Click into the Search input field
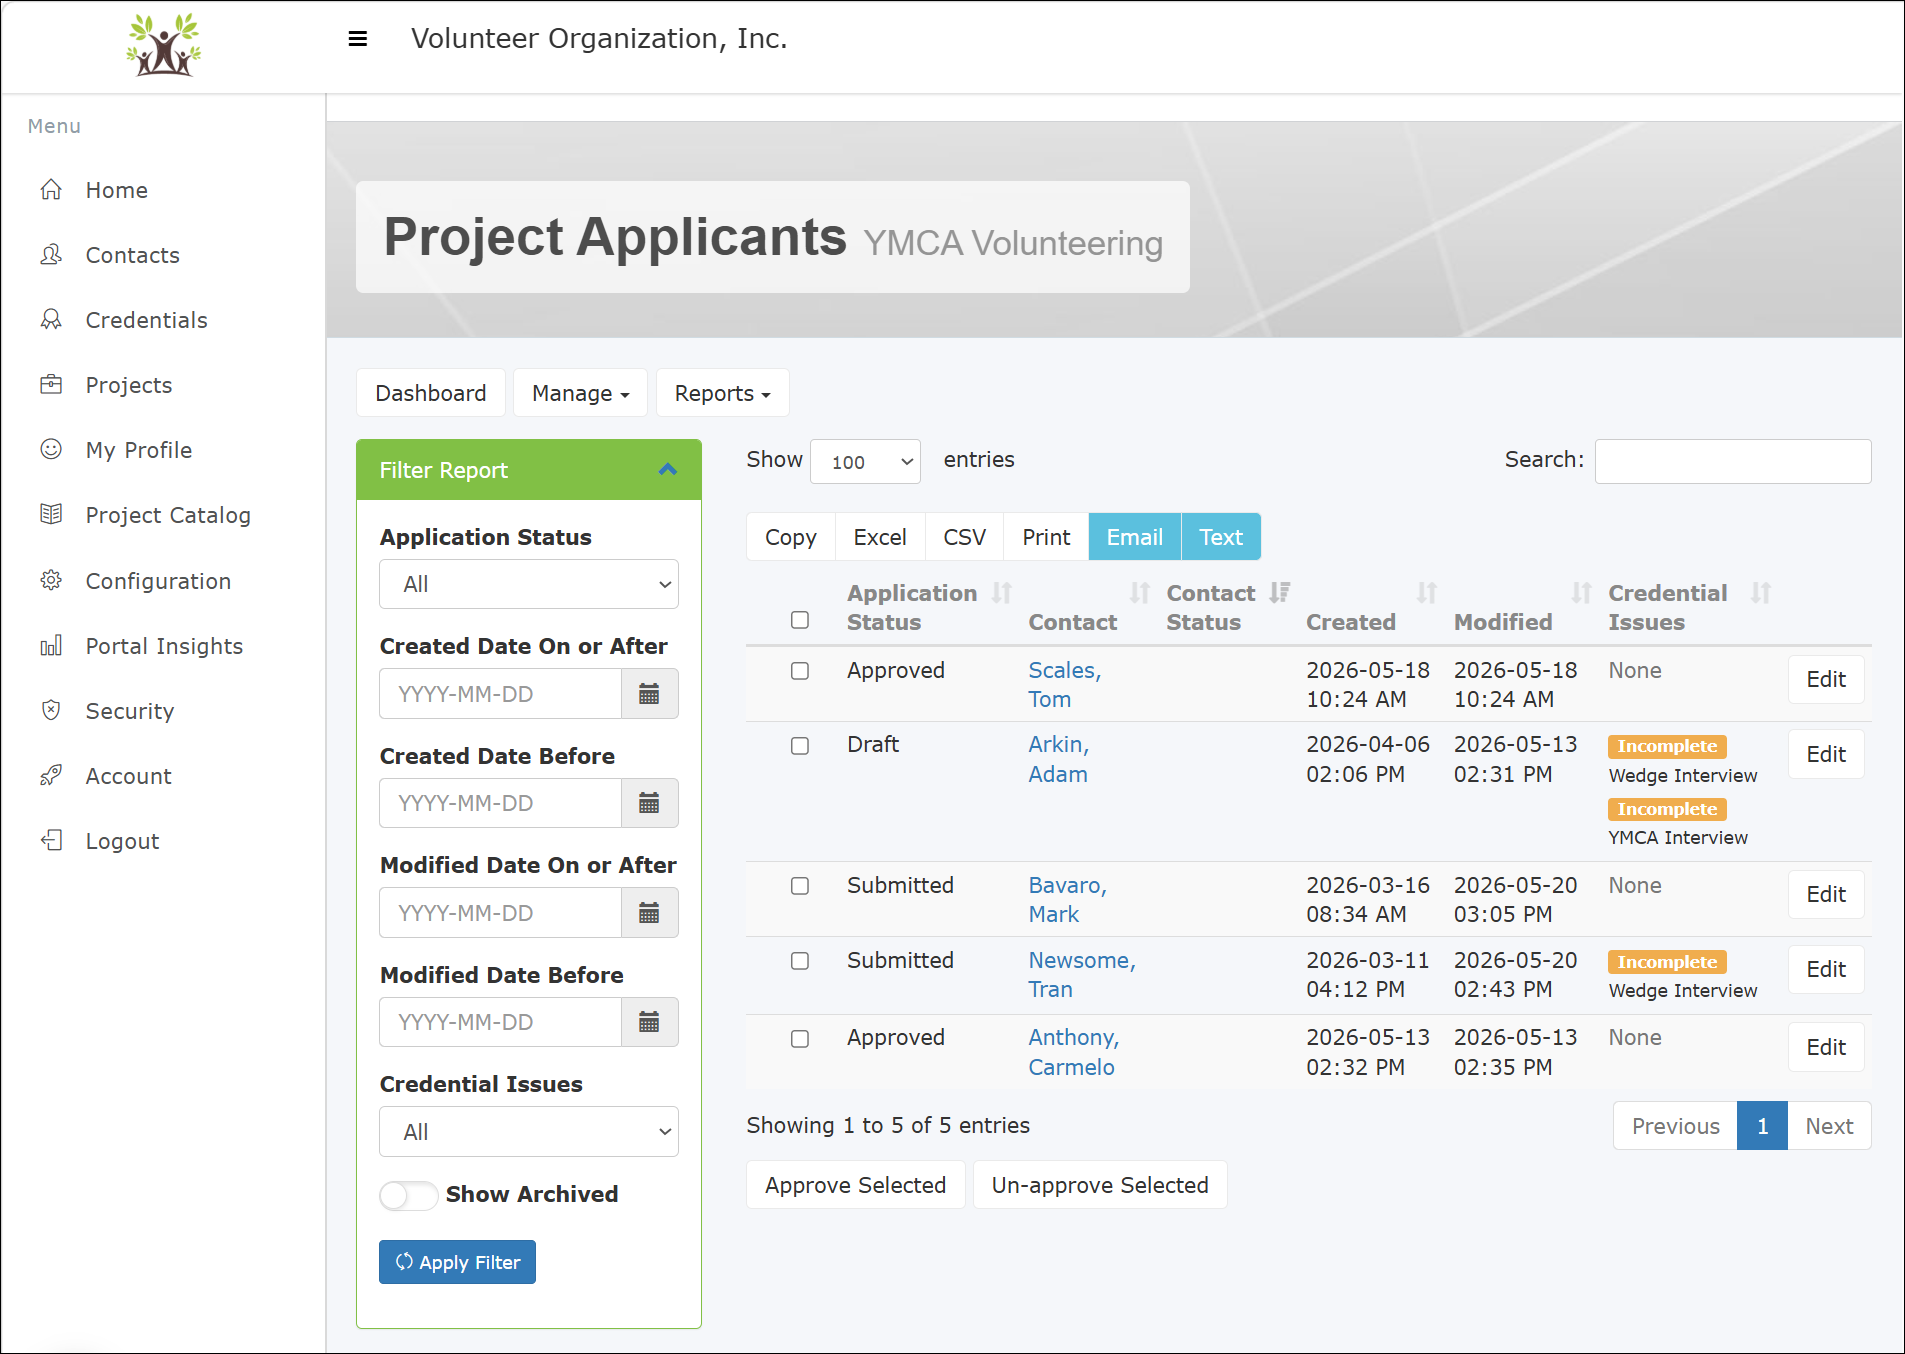The height and width of the screenshot is (1354, 1905). point(1733,461)
